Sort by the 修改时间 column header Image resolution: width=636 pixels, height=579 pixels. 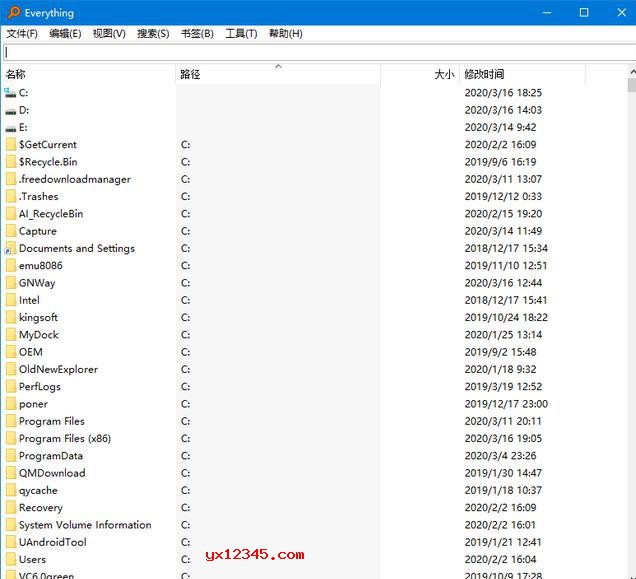coord(522,74)
